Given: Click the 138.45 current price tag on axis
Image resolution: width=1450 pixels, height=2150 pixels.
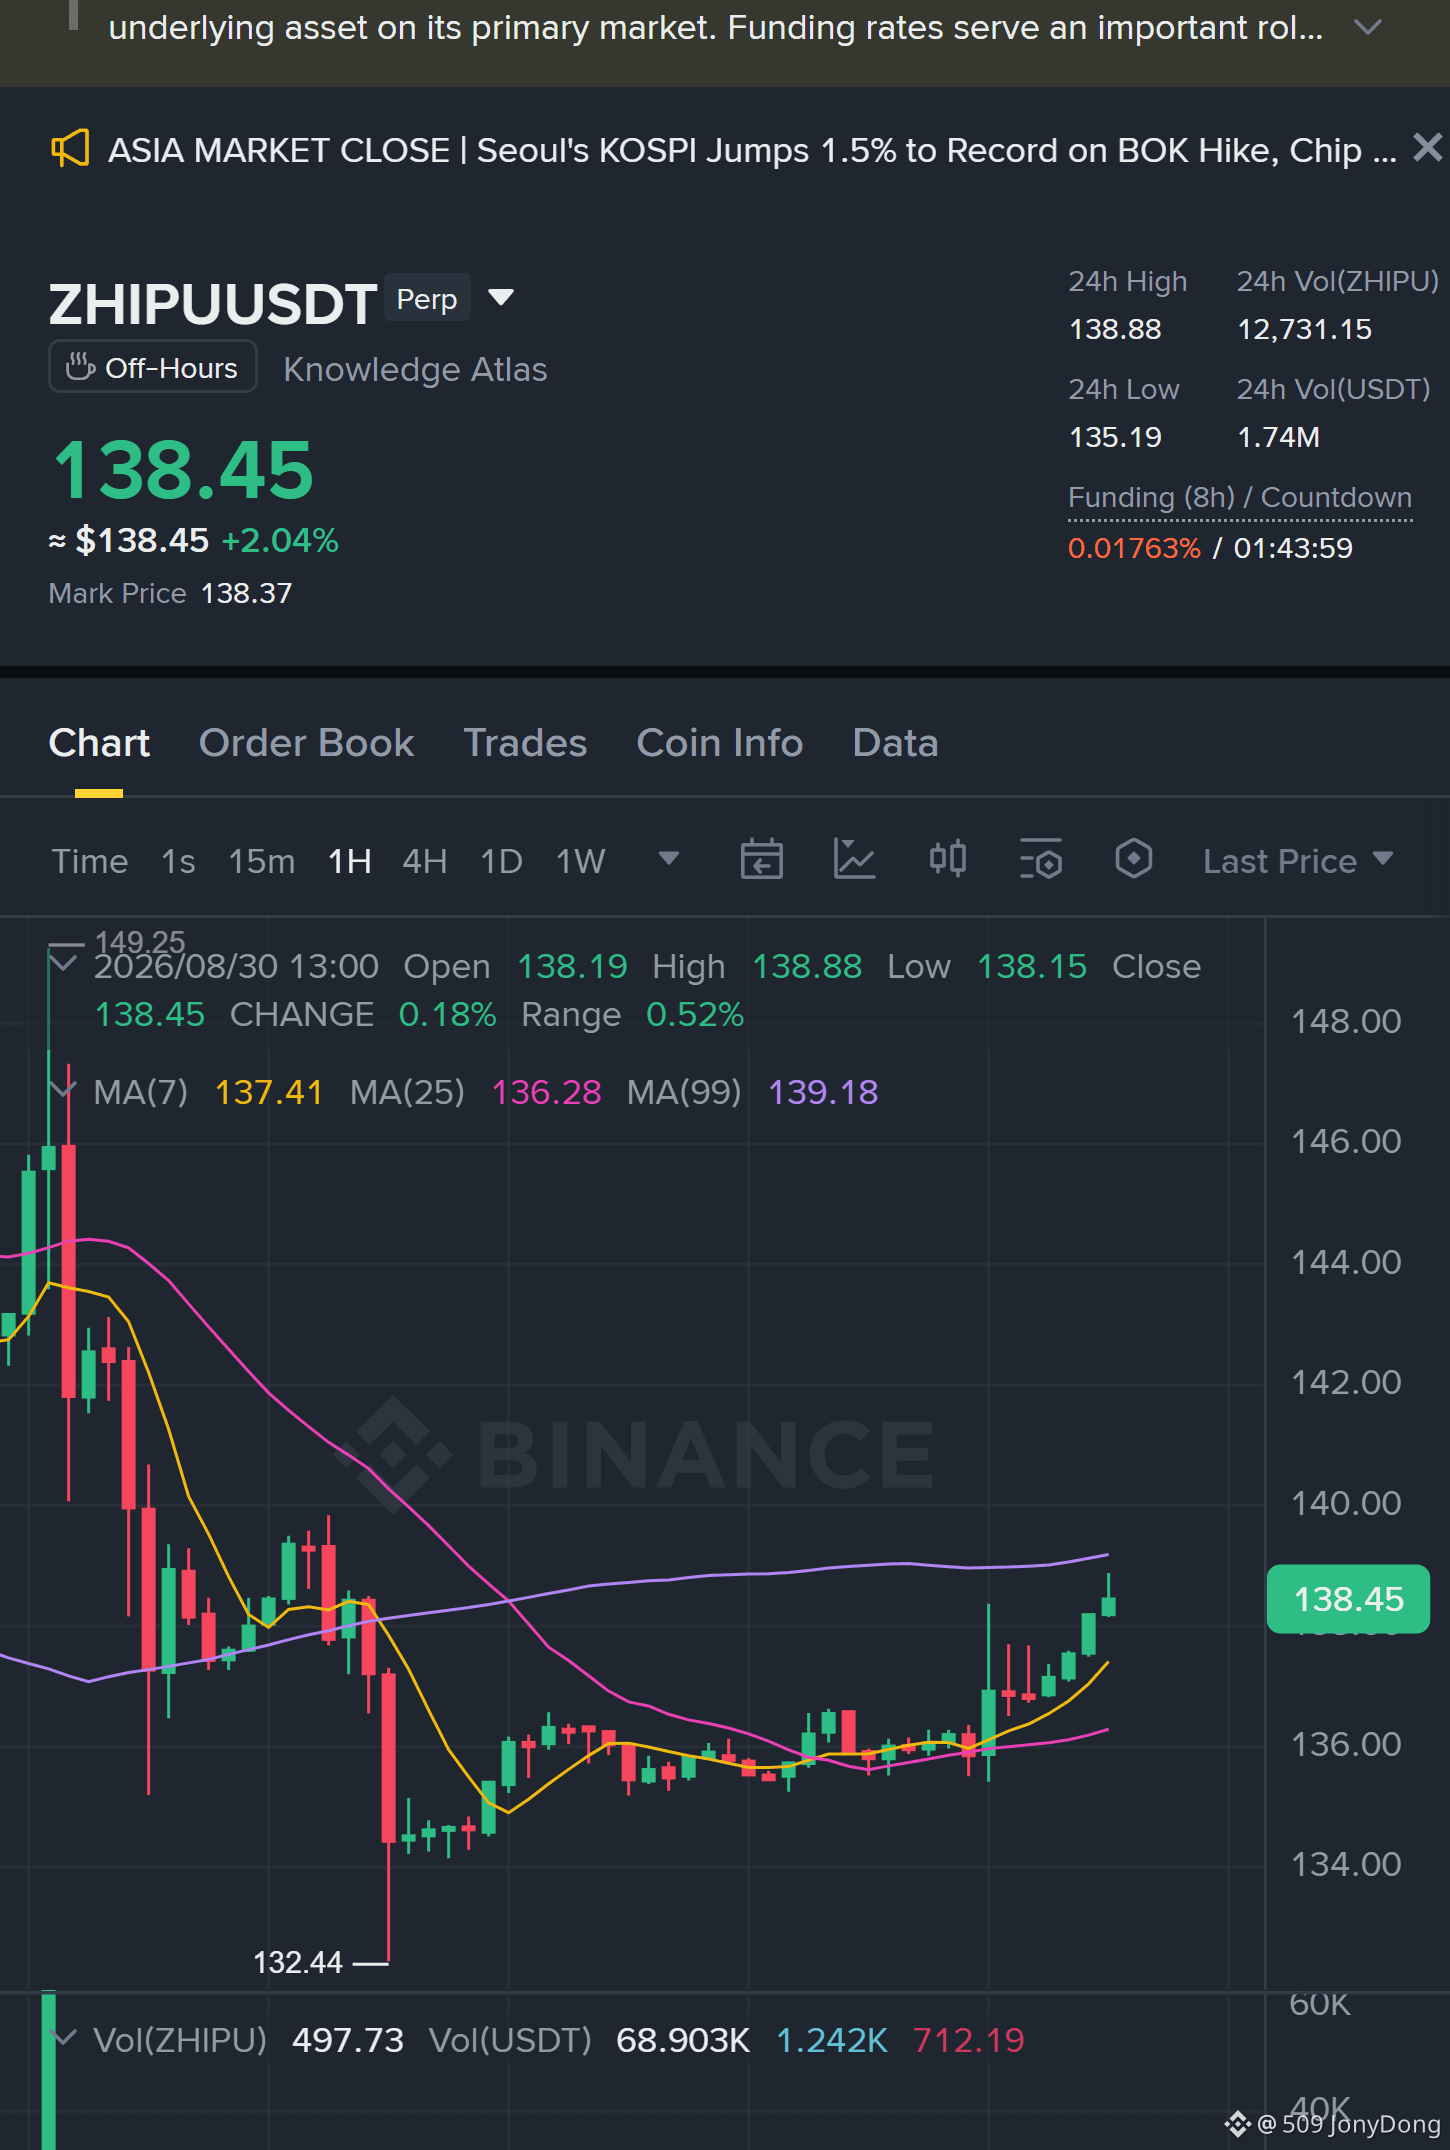Looking at the screenshot, I should pos(1348,1599).
